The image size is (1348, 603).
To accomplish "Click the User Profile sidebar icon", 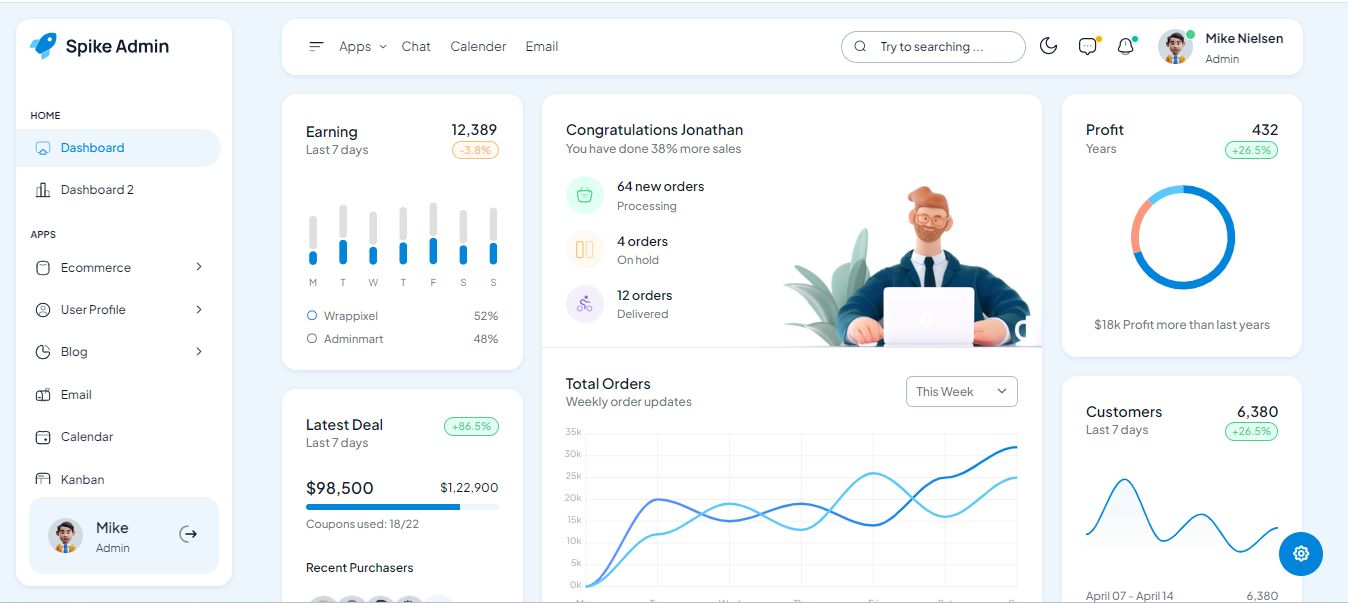I will pos(43,310).
